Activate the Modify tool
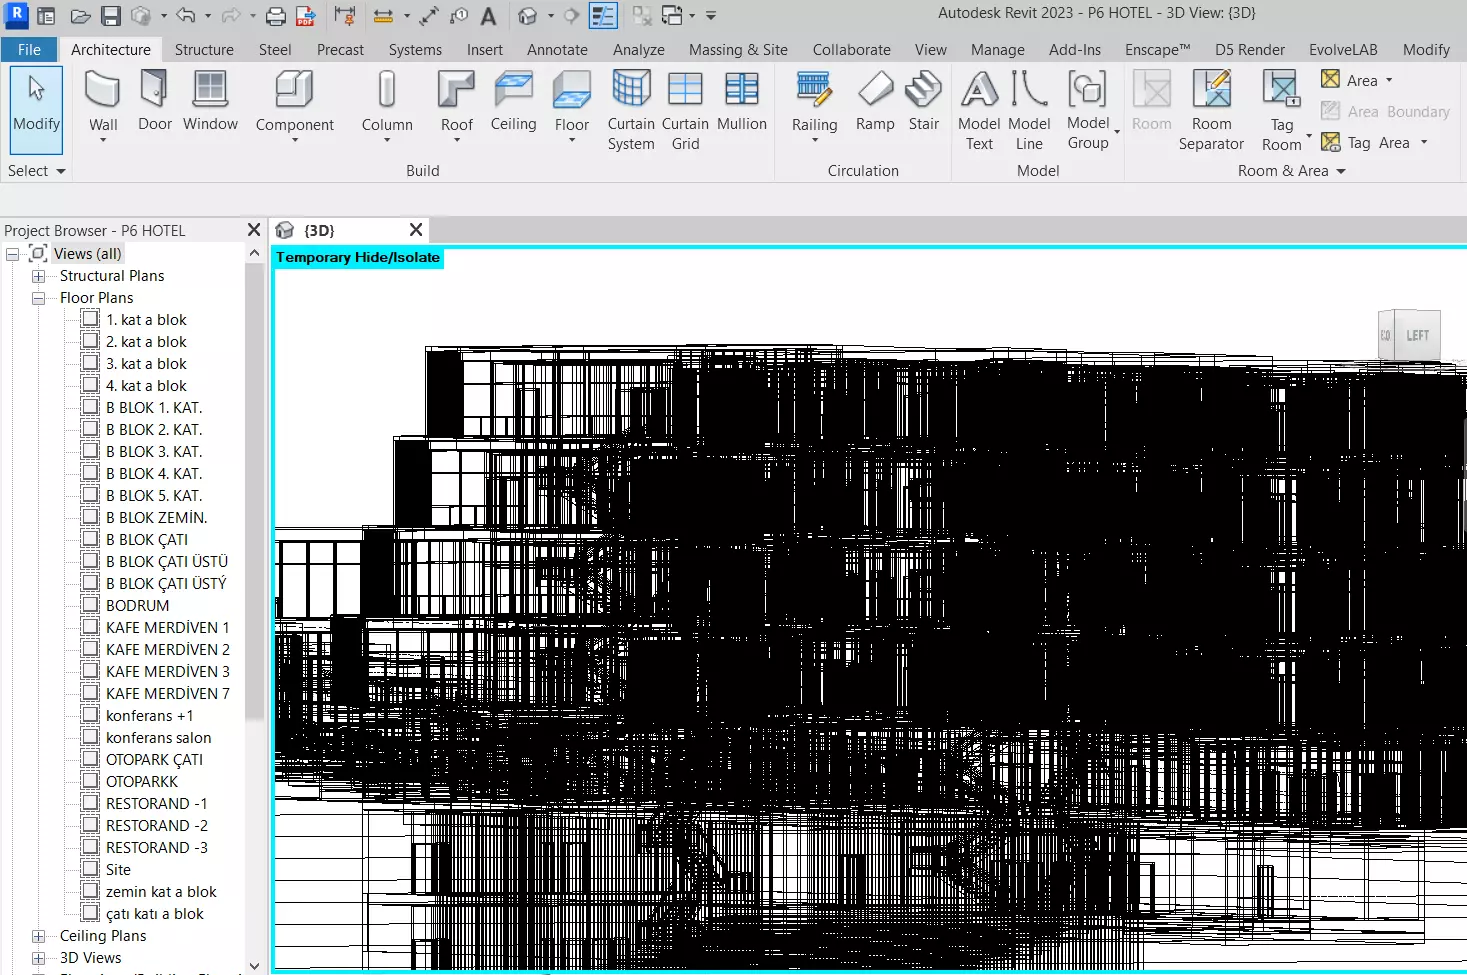1467x975 pixels. 37,108
